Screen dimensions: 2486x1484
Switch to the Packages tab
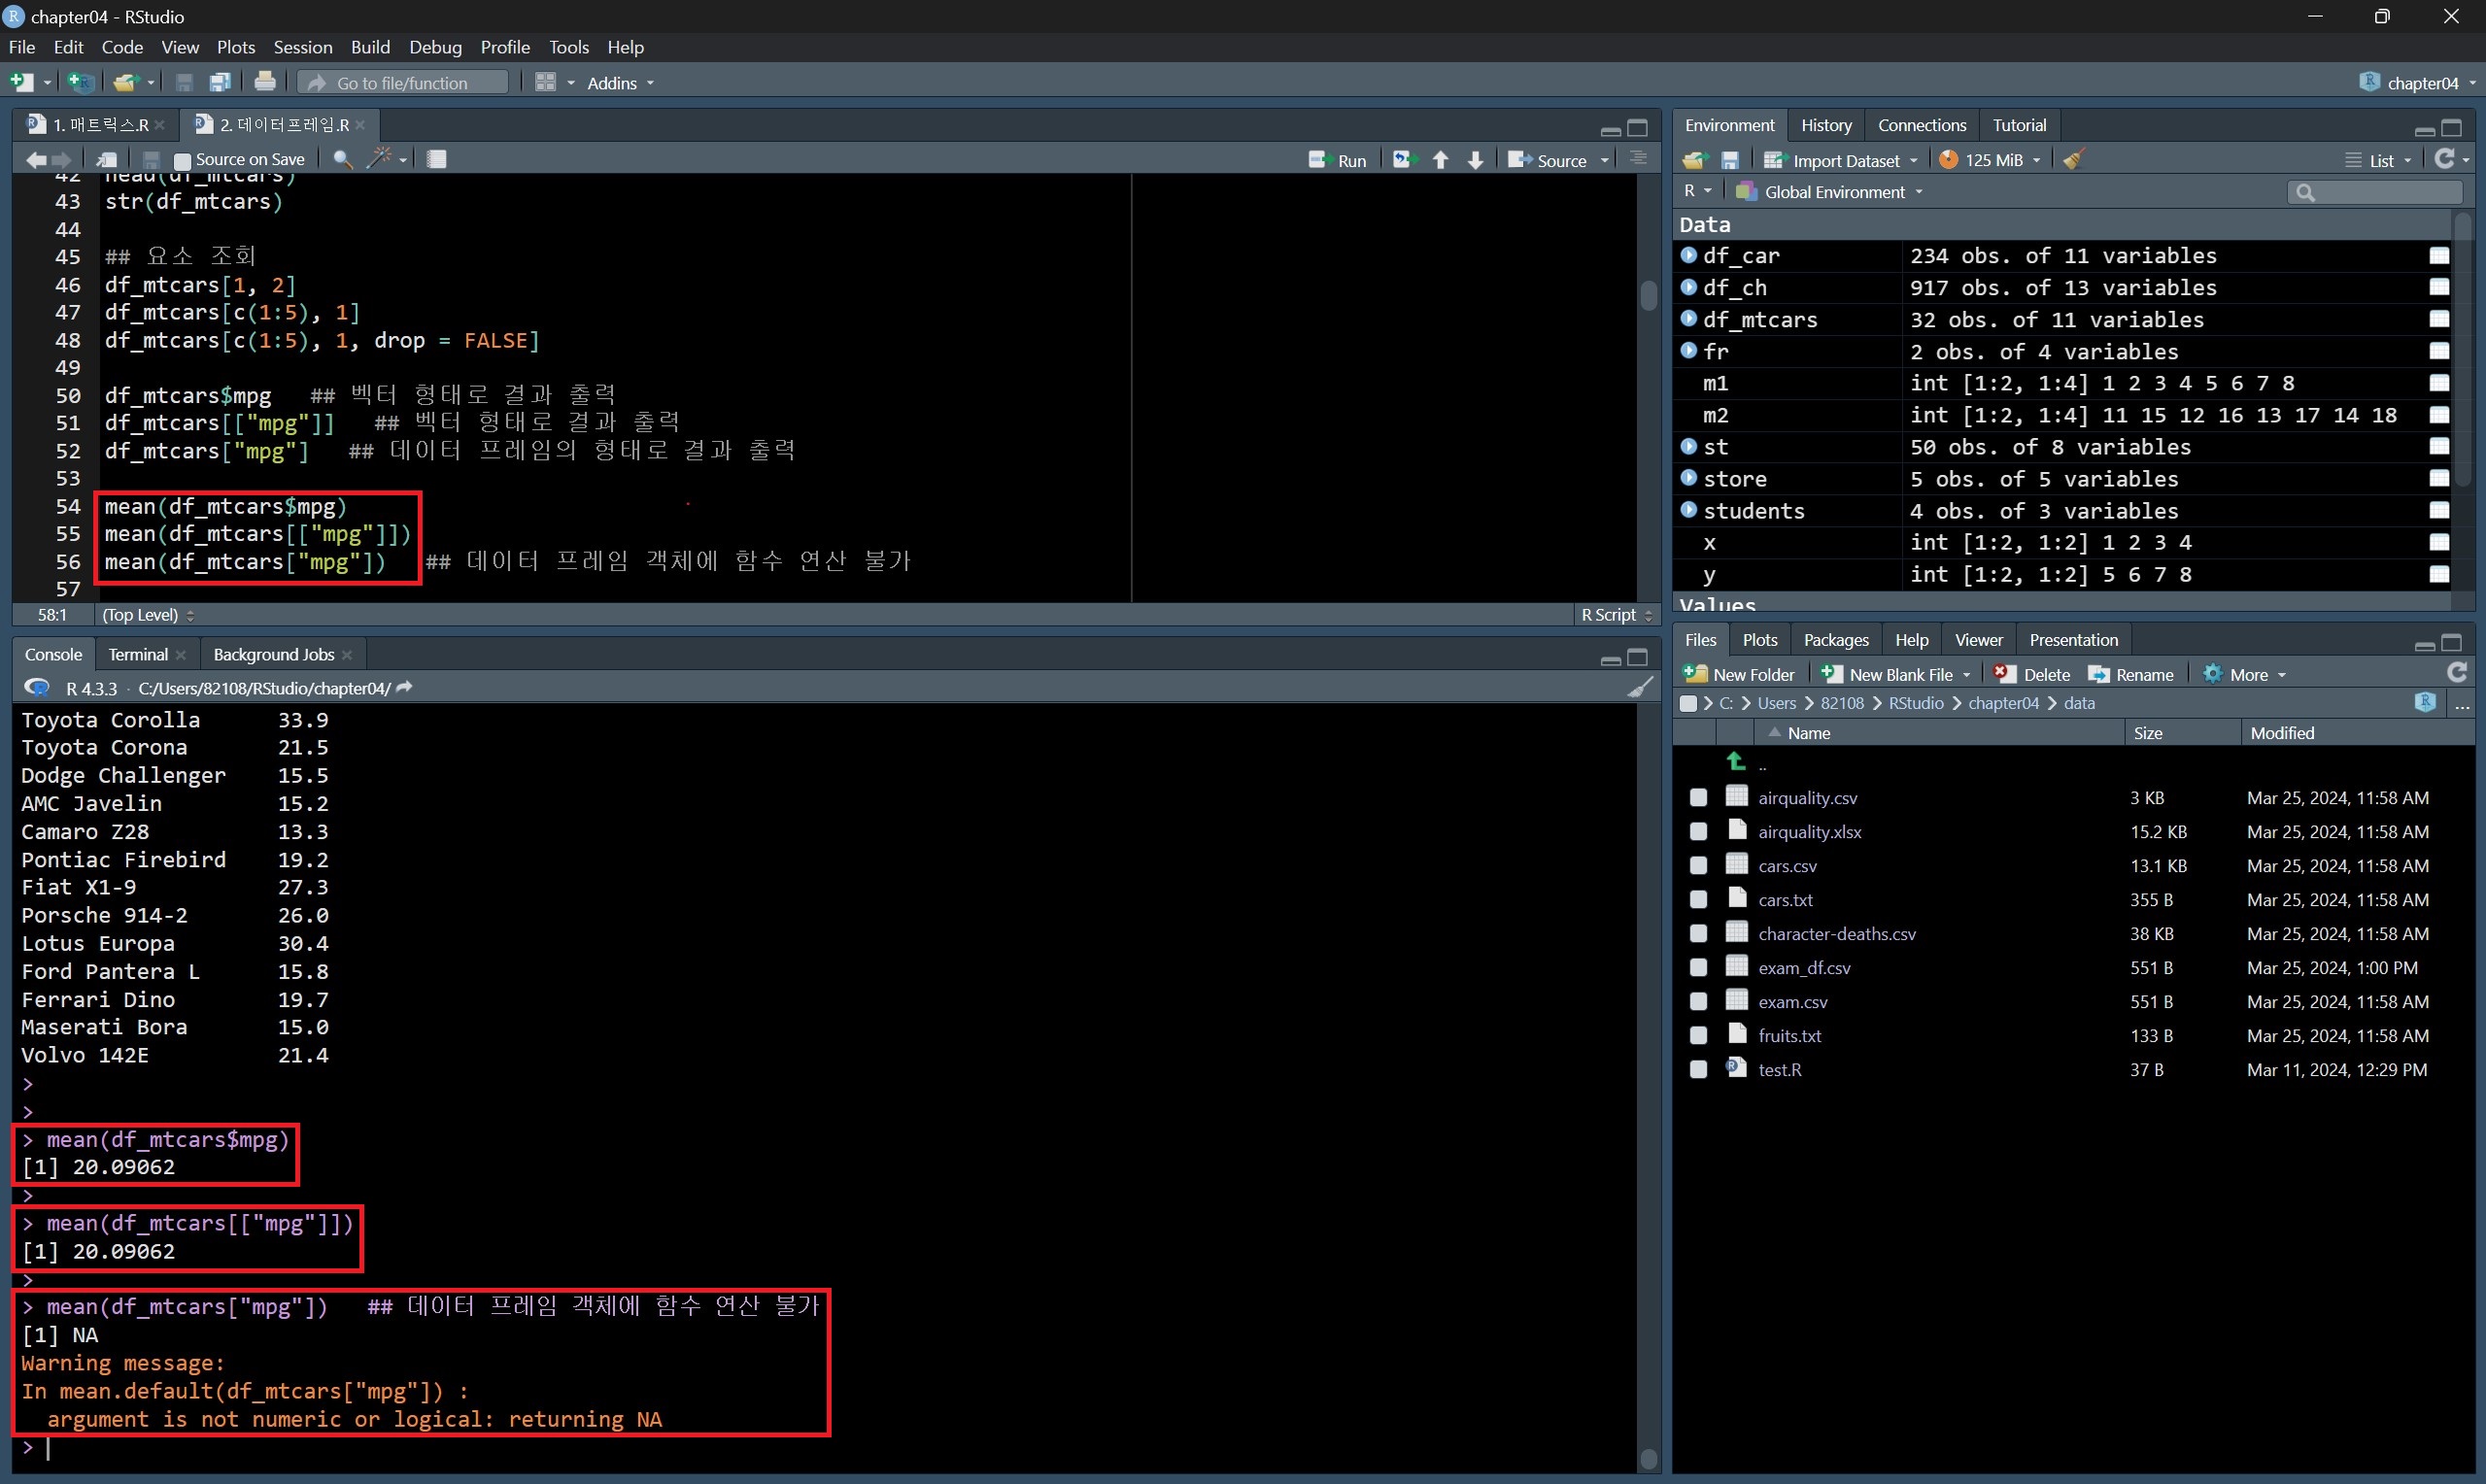(1835, 640)
